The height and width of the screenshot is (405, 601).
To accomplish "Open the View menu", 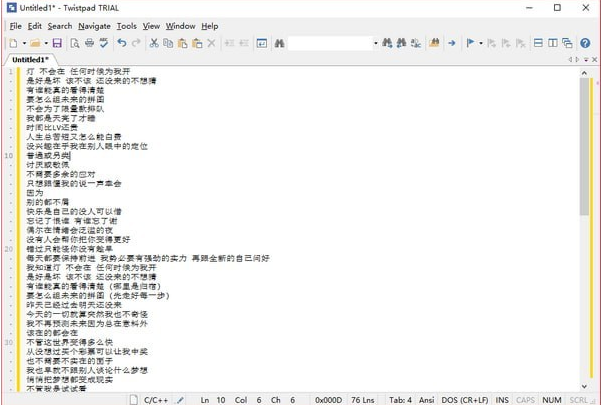I will pos(151,26).
